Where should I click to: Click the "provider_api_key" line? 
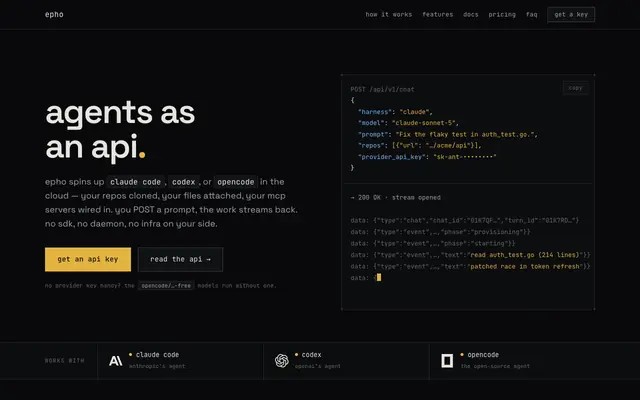pos(427,157)
